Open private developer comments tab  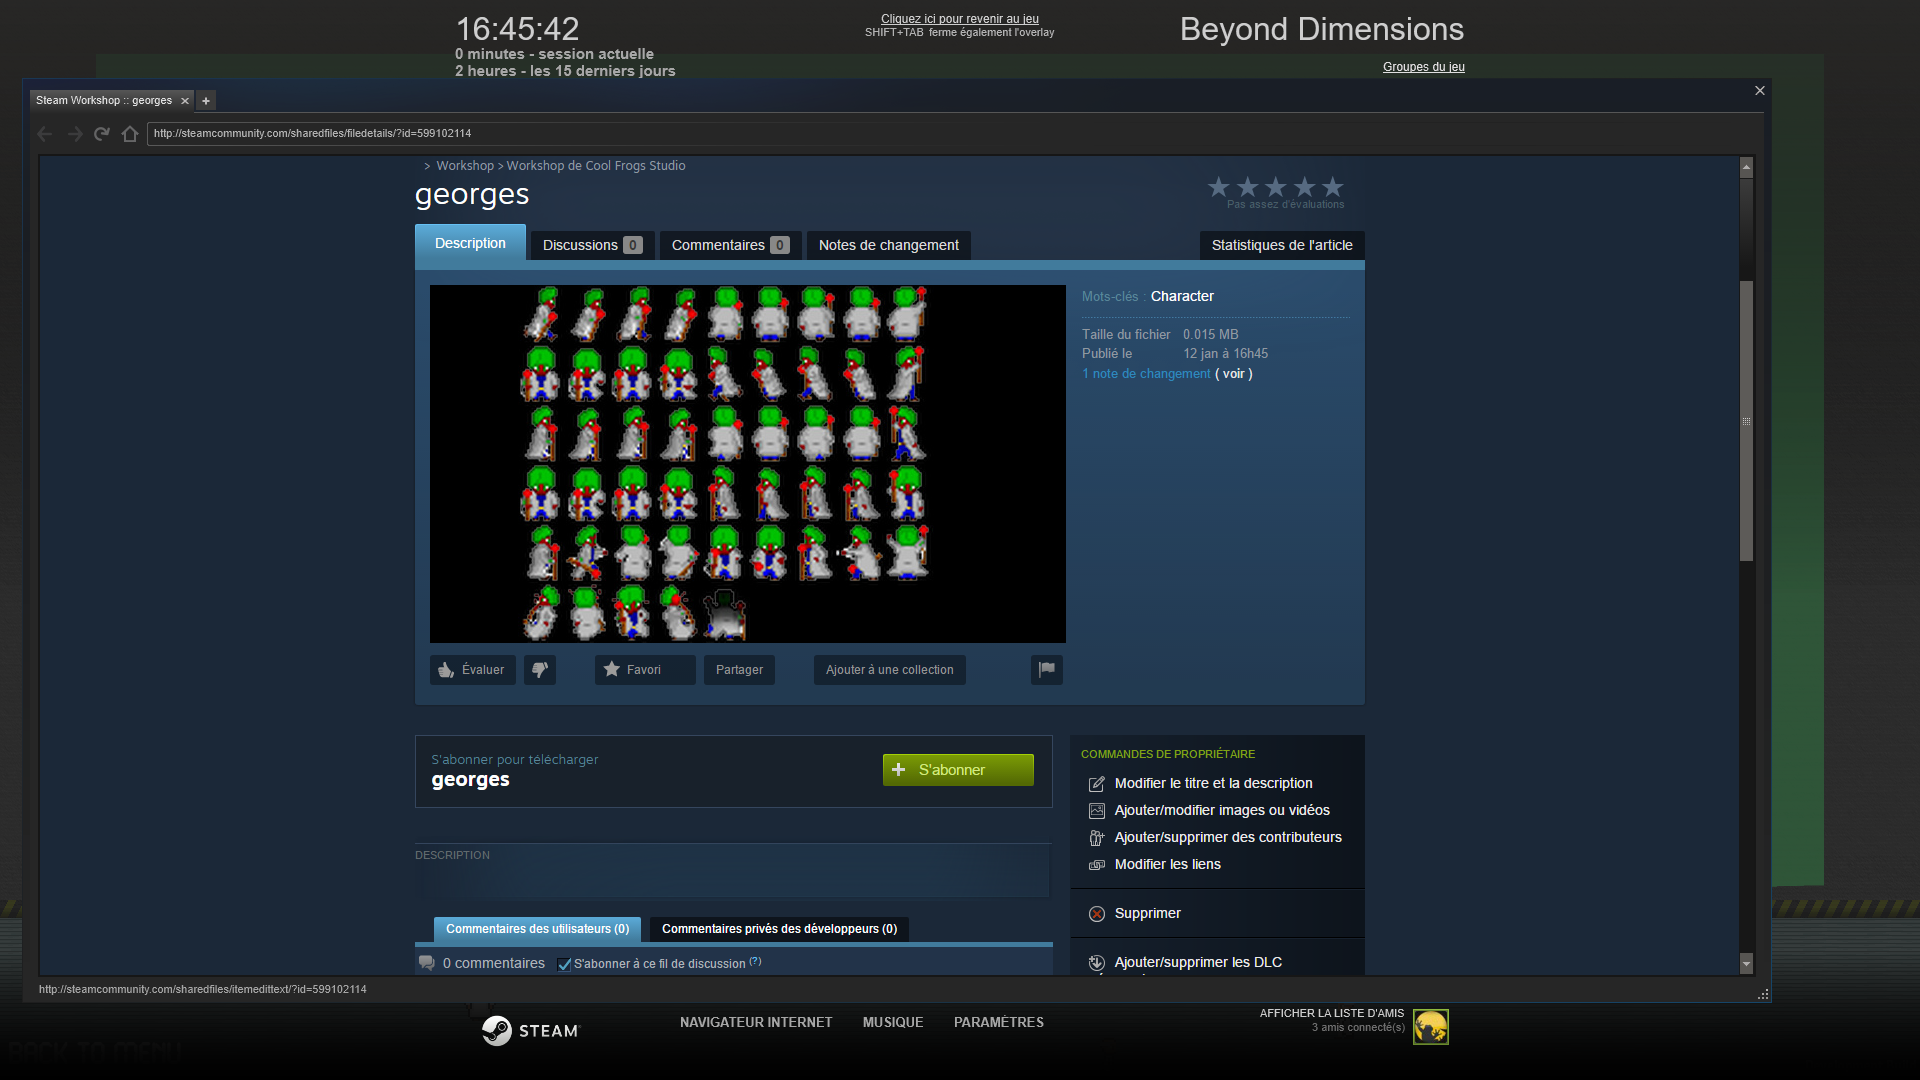[779, 929]
